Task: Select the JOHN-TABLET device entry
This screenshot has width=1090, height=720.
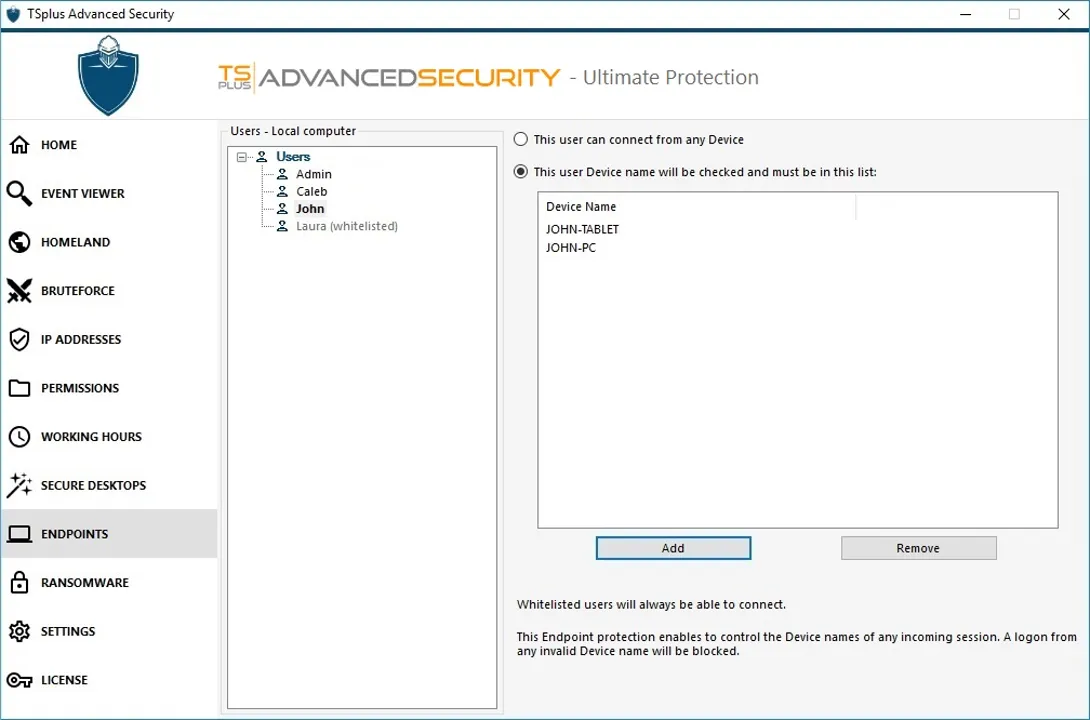Action: point(582,229)
